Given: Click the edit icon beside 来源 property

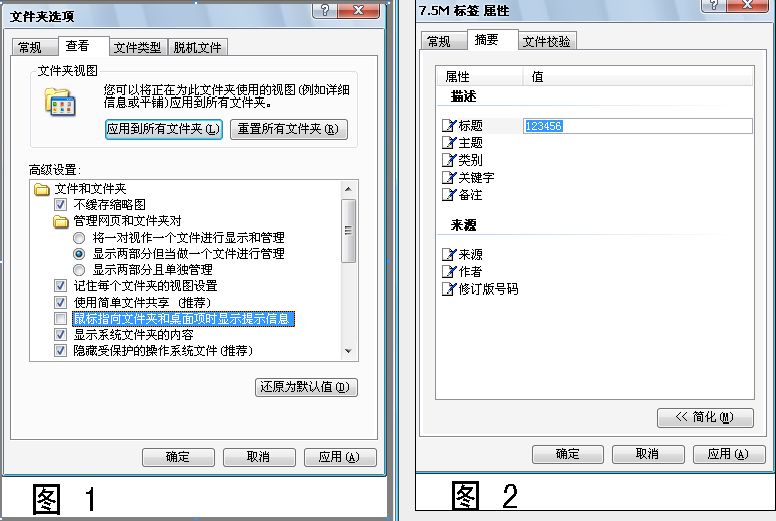Looking at the screenshot, I should click(x=449, y=254).
